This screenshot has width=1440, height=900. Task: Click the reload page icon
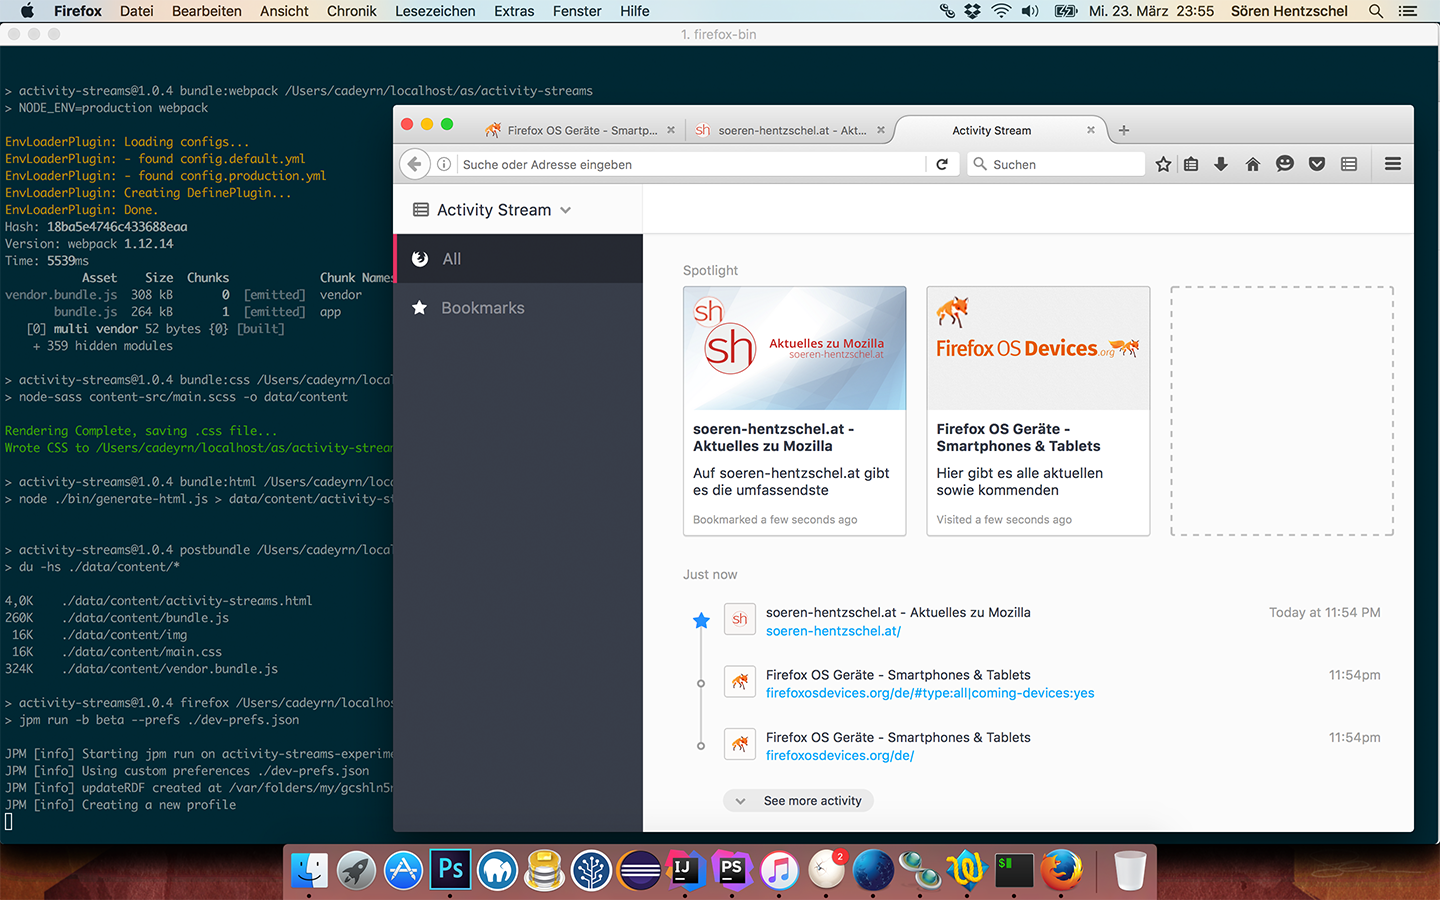point(942,164)
